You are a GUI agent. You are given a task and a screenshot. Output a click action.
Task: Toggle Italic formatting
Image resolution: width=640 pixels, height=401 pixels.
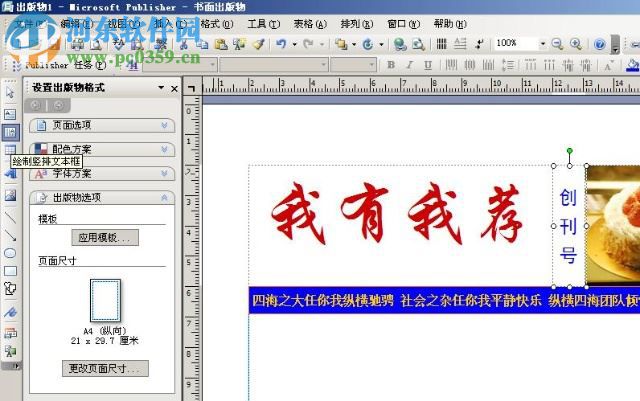click(409, 65)
